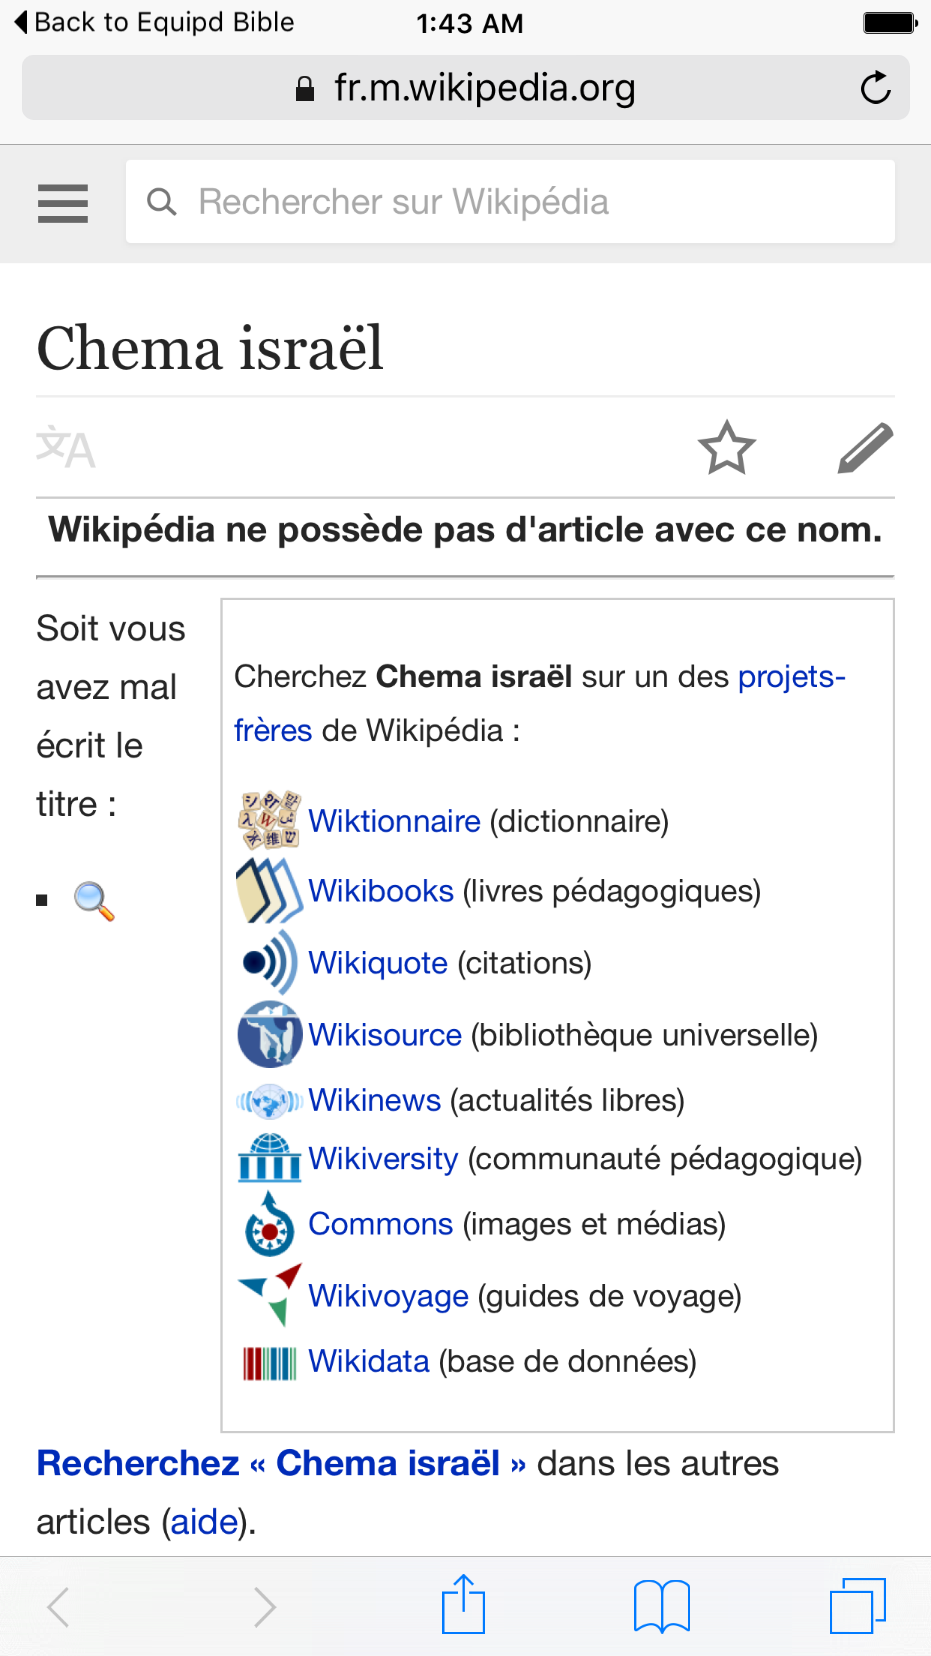Open Safari share sheet
931x1656 pixels.
point(463,1606)
